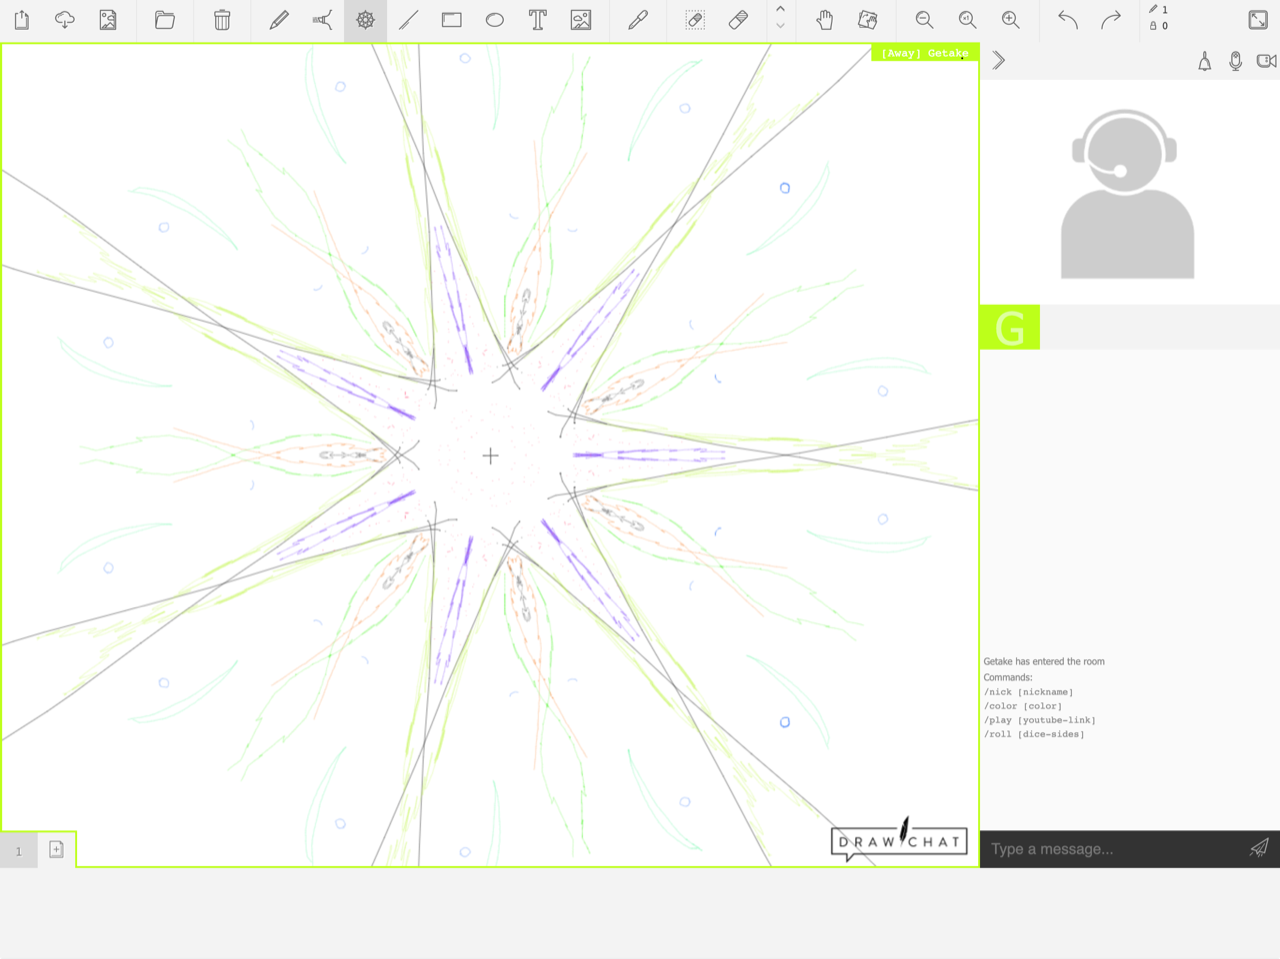Clear the board with the trash icon
The width and height of the screenshot is (1280, 959).
pos(222,20)
